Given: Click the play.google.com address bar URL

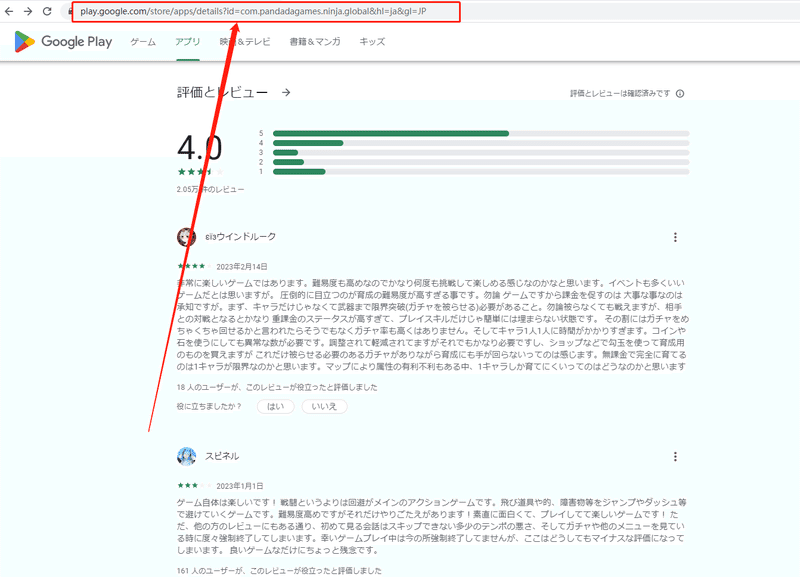Looking at the screenshot, I should [x=253, y=11].
